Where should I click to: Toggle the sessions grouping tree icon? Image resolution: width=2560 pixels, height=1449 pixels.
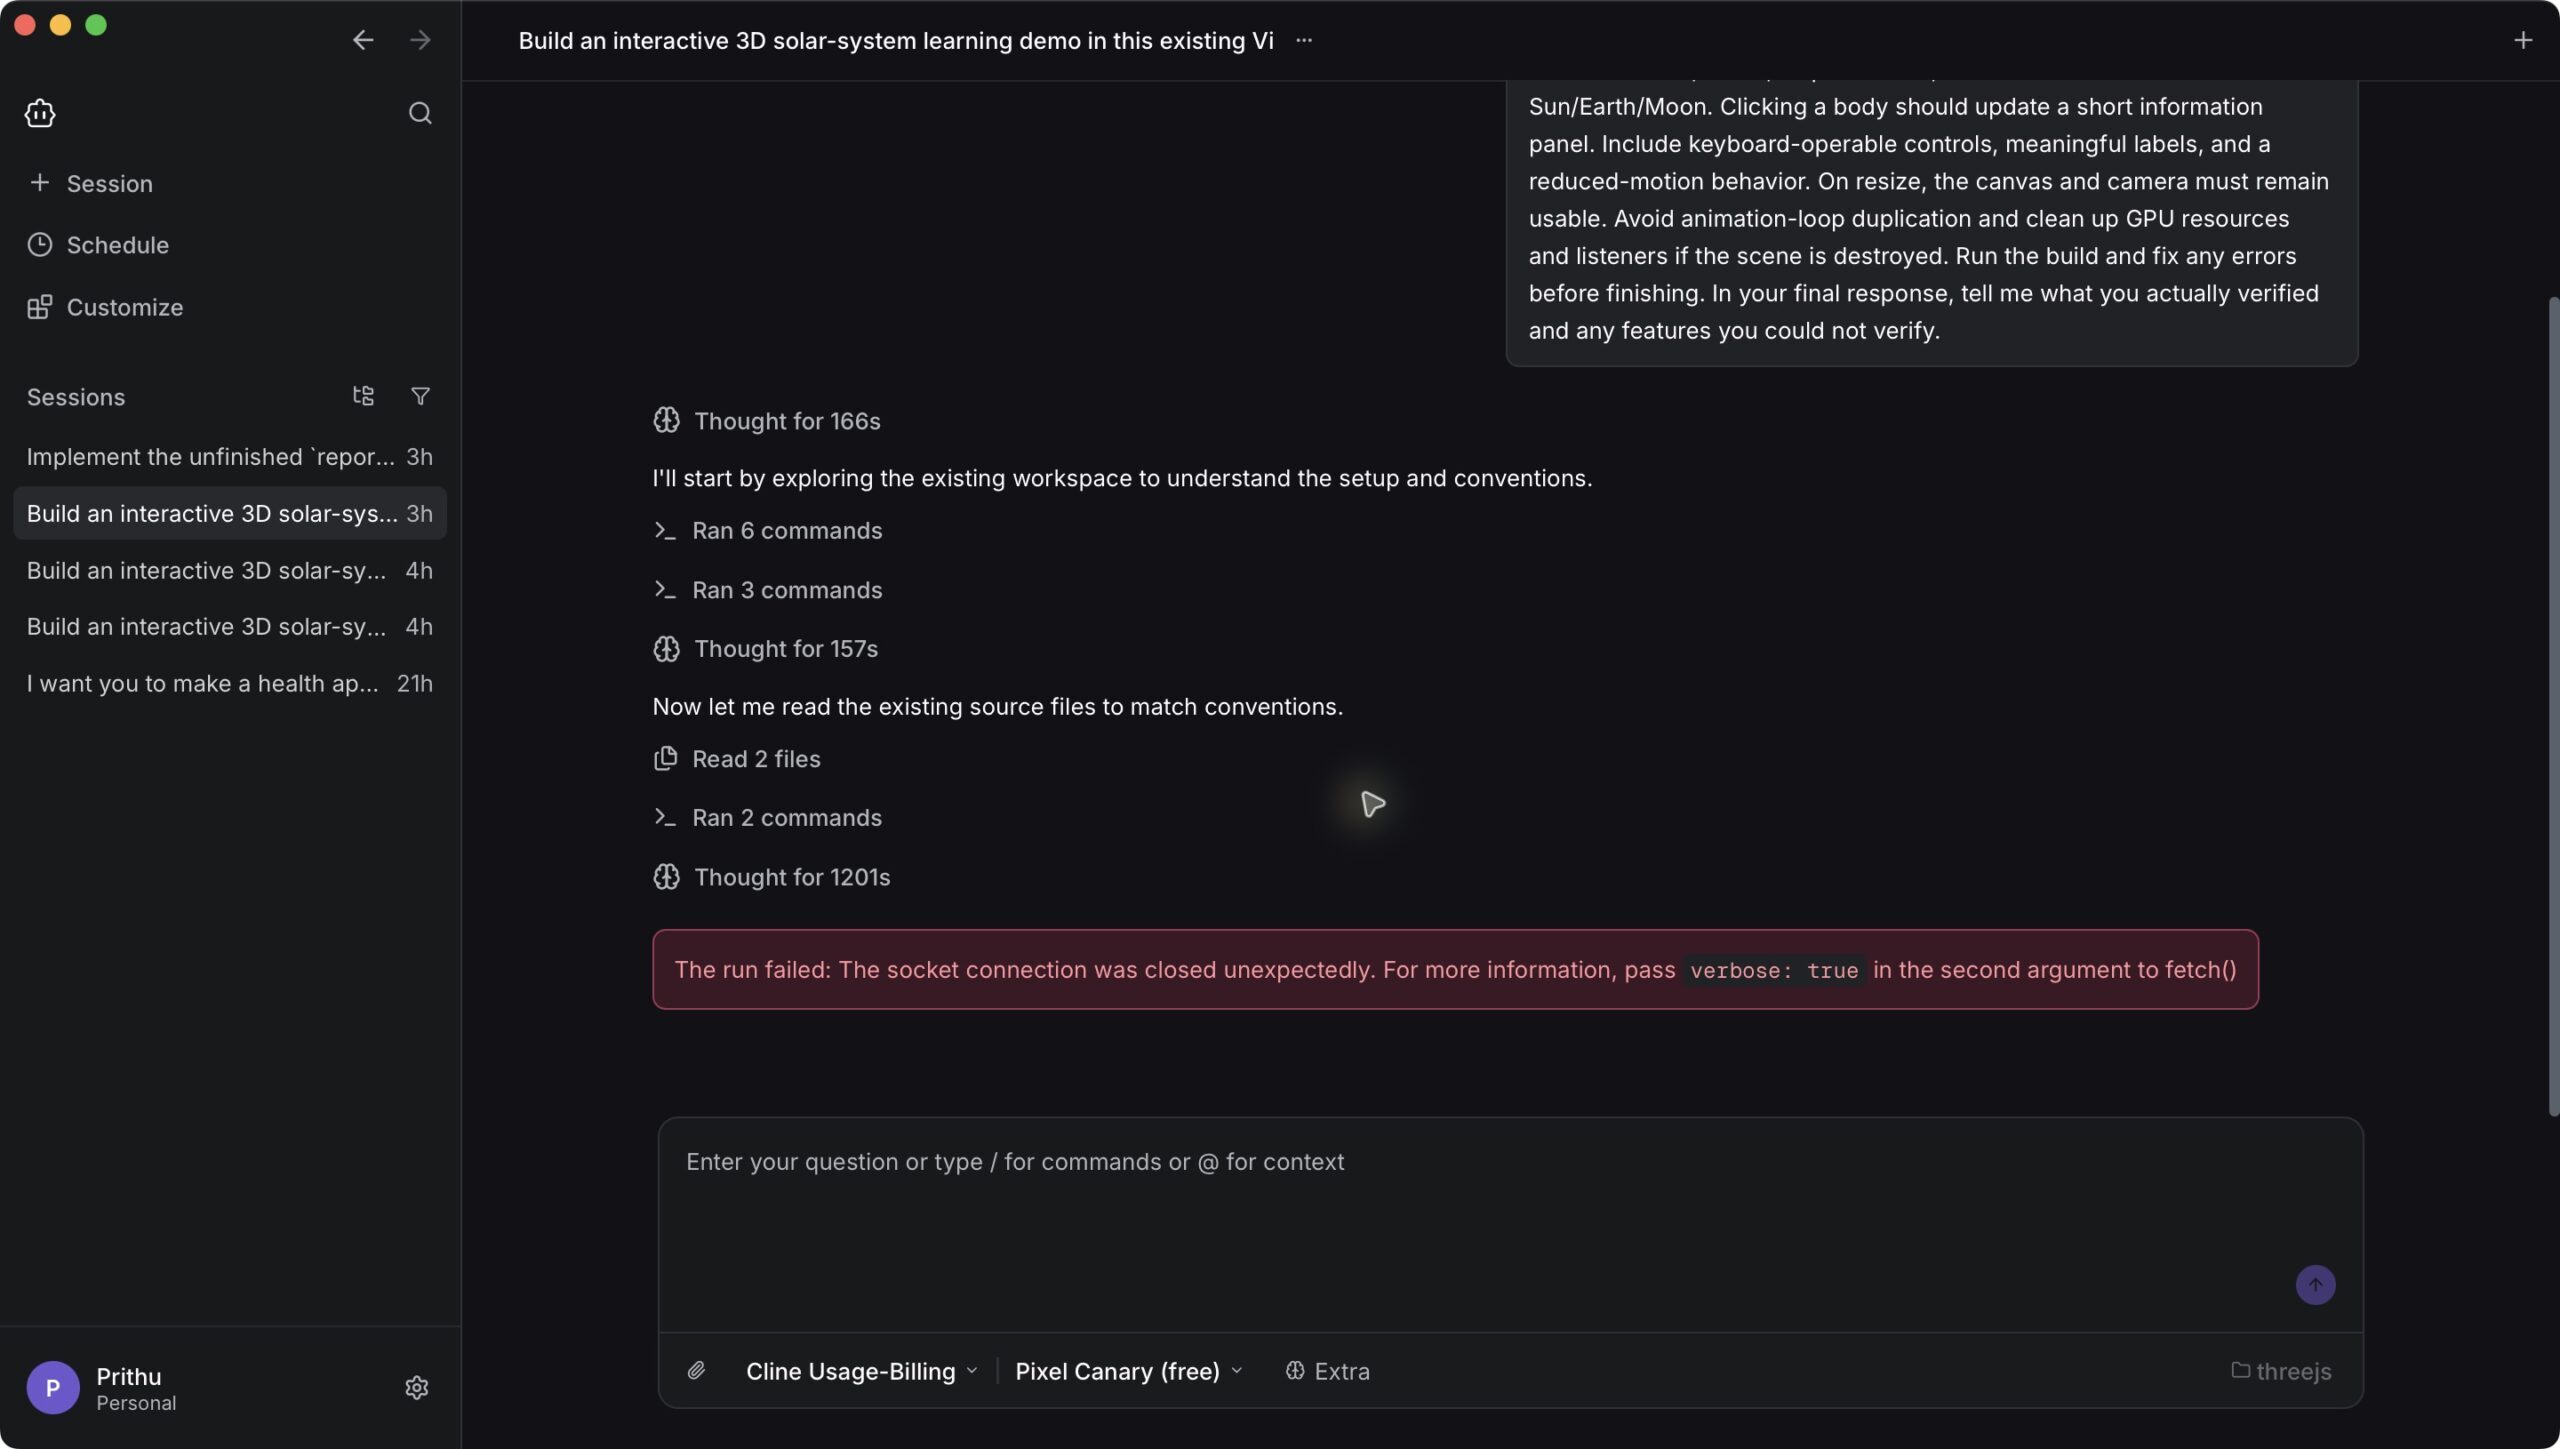pos(363,396)
